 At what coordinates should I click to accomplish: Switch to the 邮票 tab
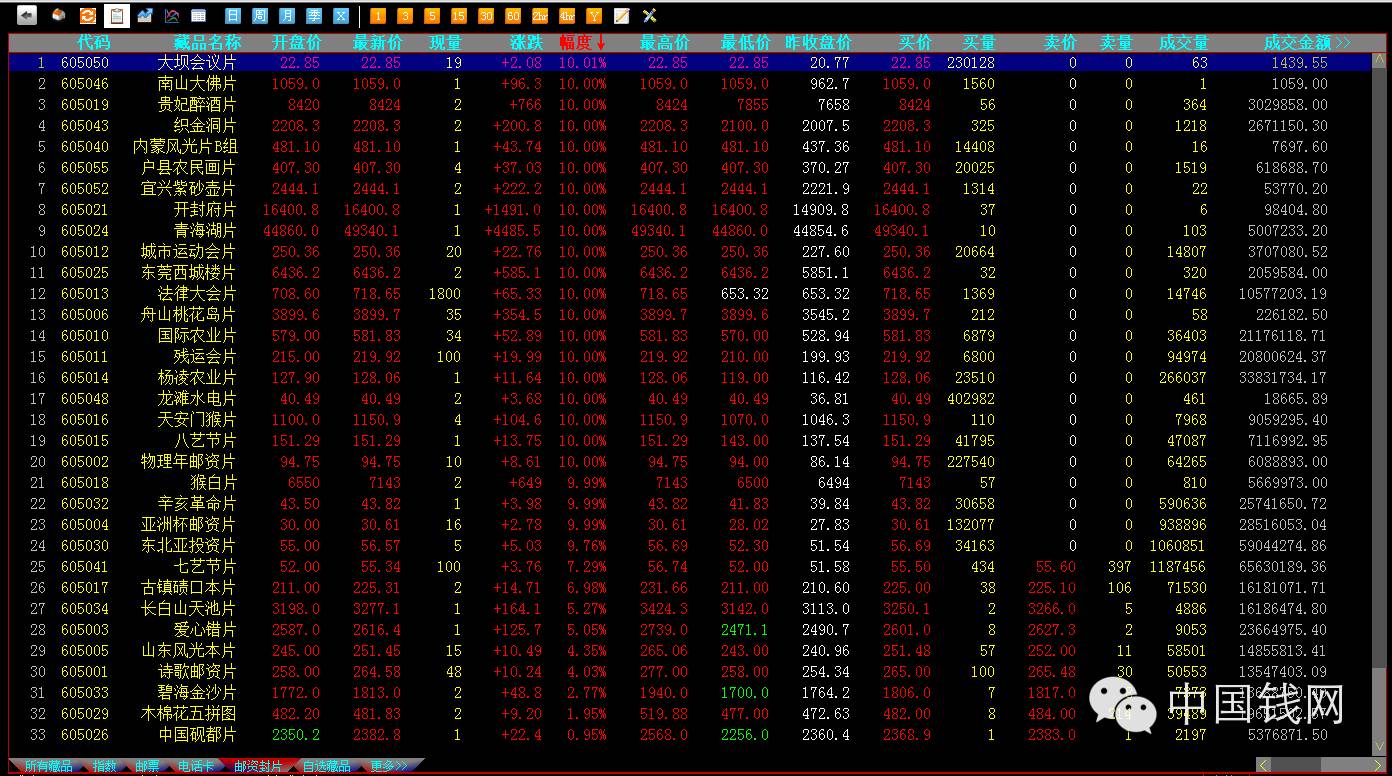[x=147, y=766]
